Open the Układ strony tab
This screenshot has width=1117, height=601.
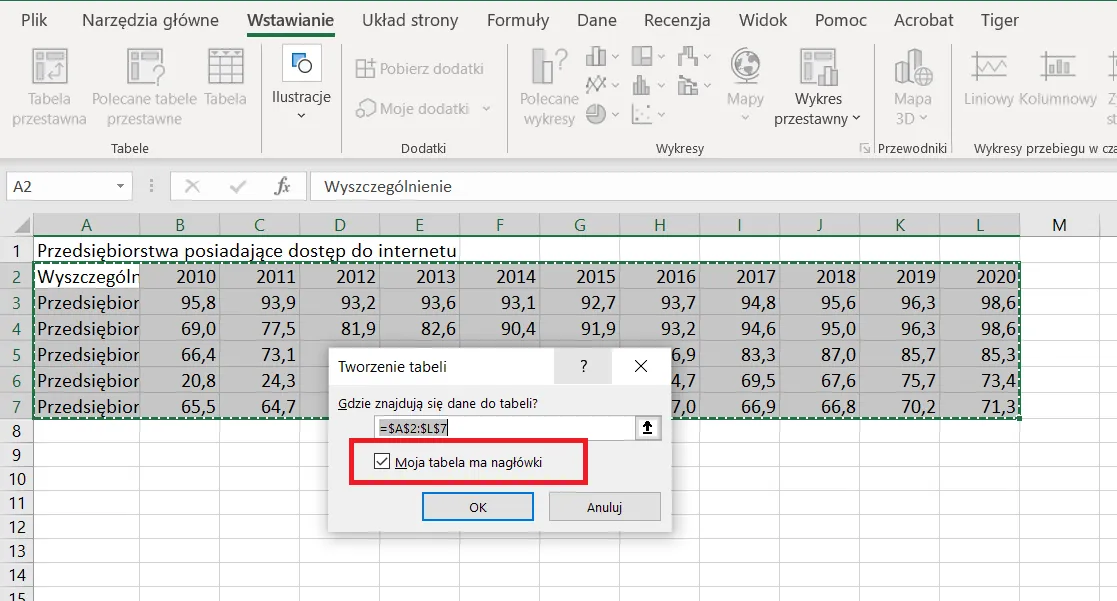click(410, 20)
